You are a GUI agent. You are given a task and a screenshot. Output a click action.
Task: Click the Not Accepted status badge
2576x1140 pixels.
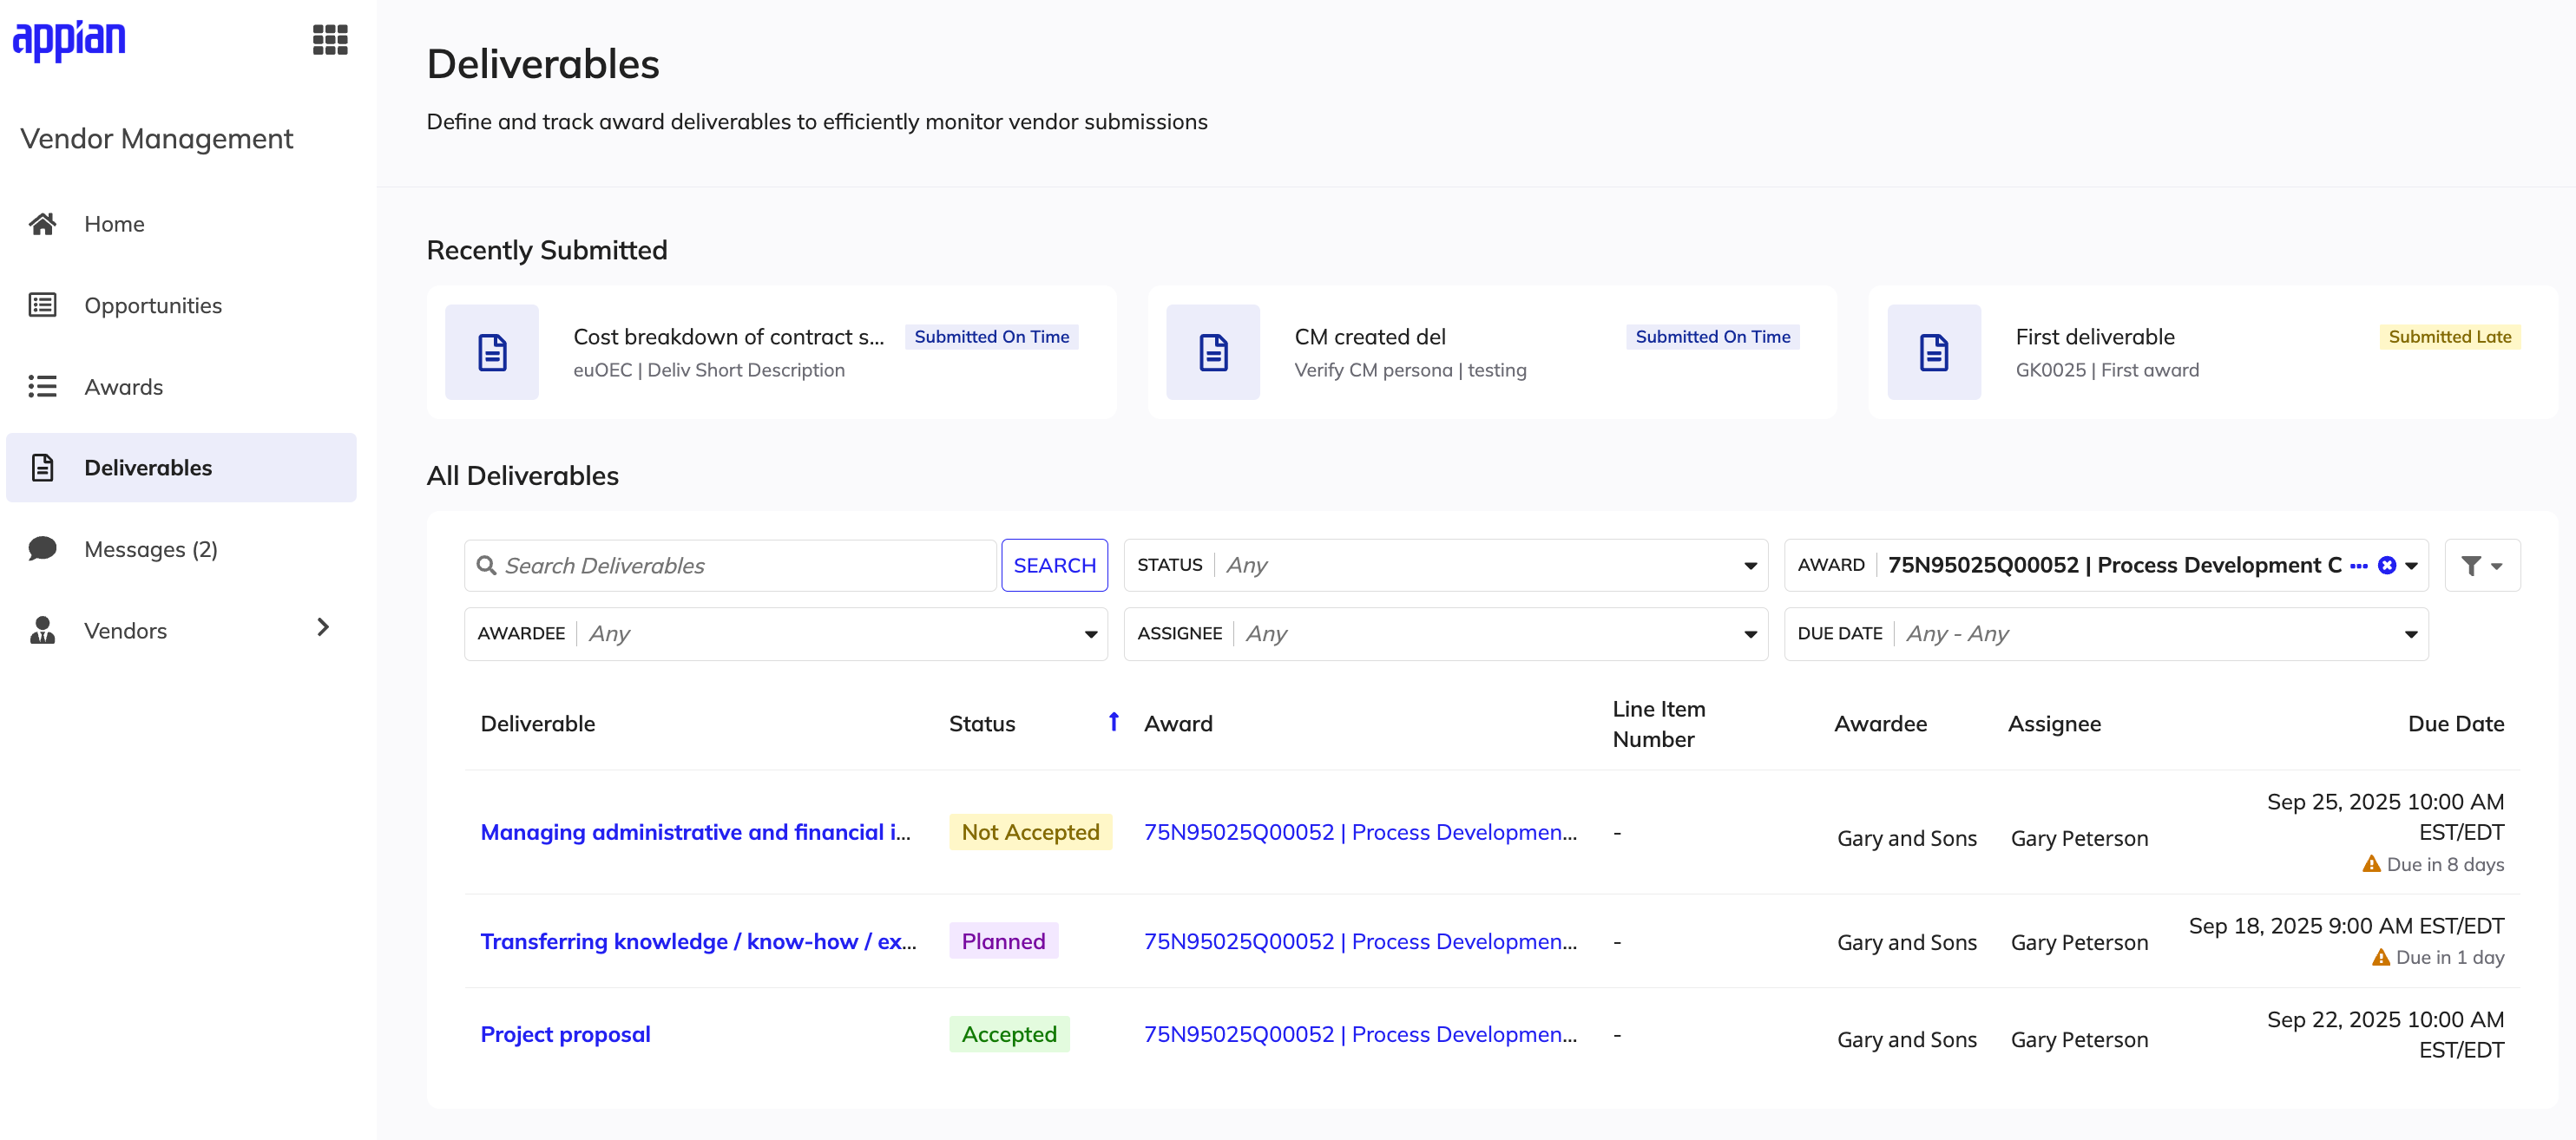click(1030, 832)
